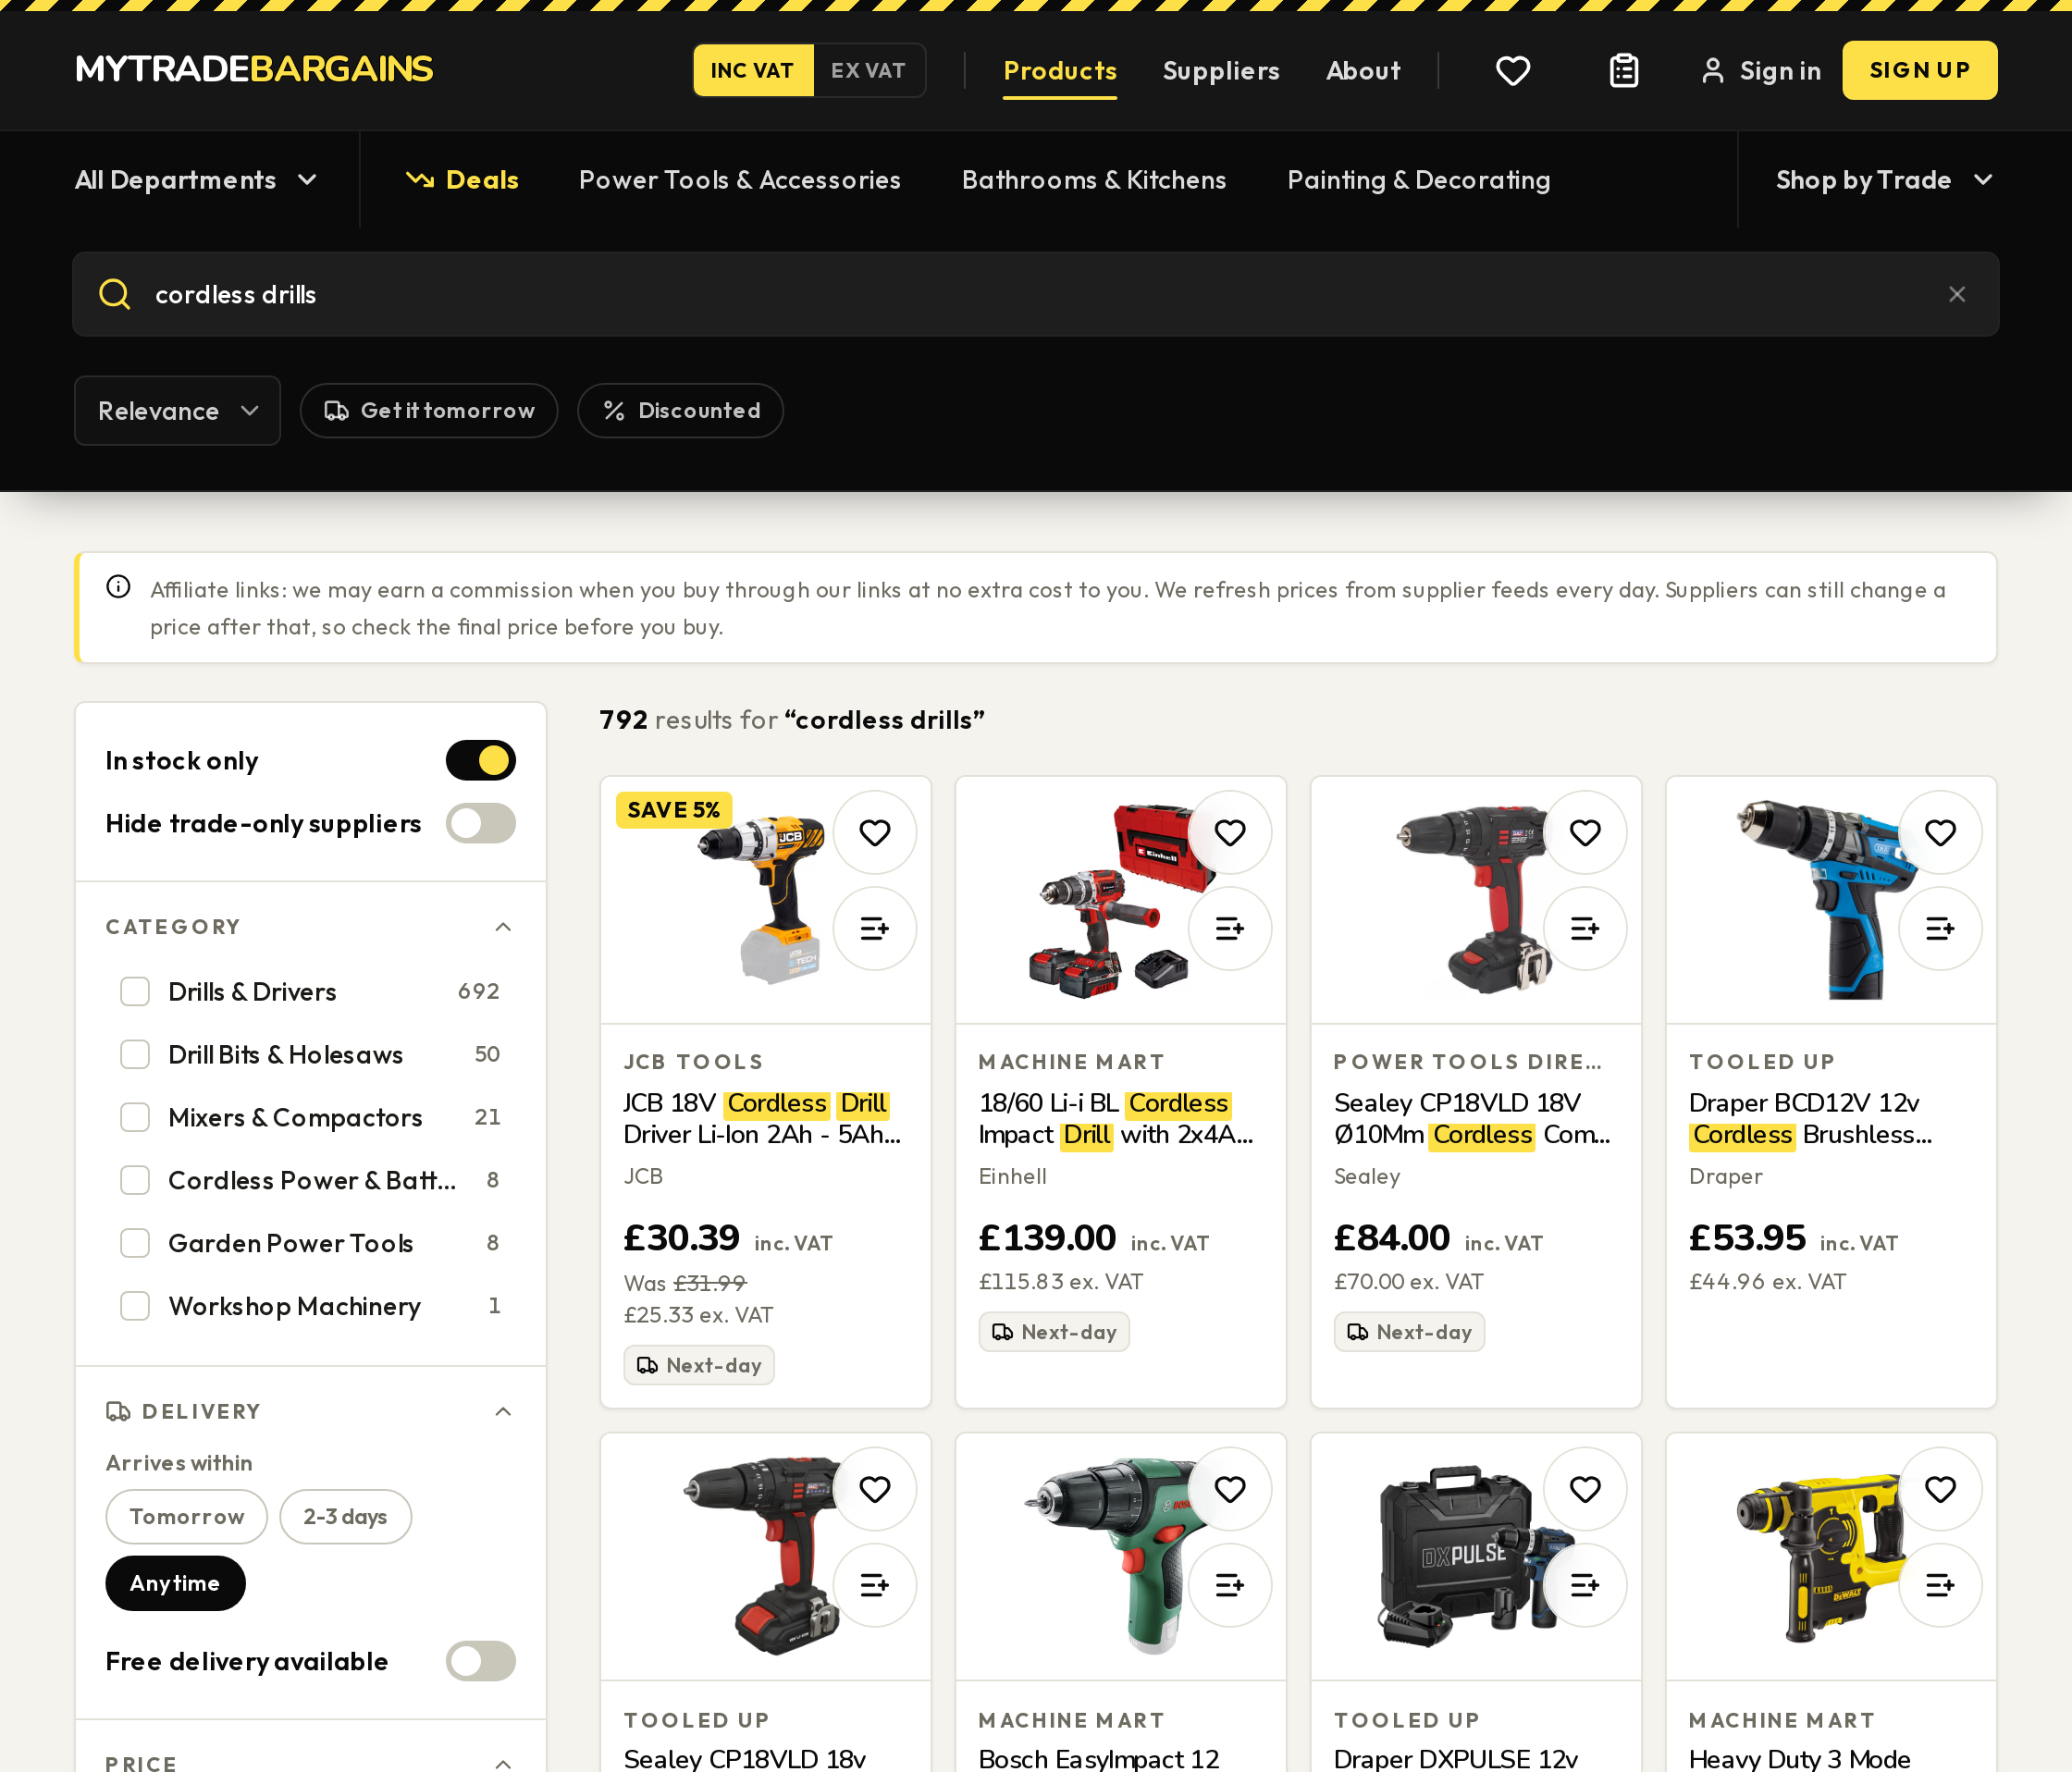Favourite the Bosch EasyImpact 12 drill
The image size is (2072, 1772).
1229,1489
